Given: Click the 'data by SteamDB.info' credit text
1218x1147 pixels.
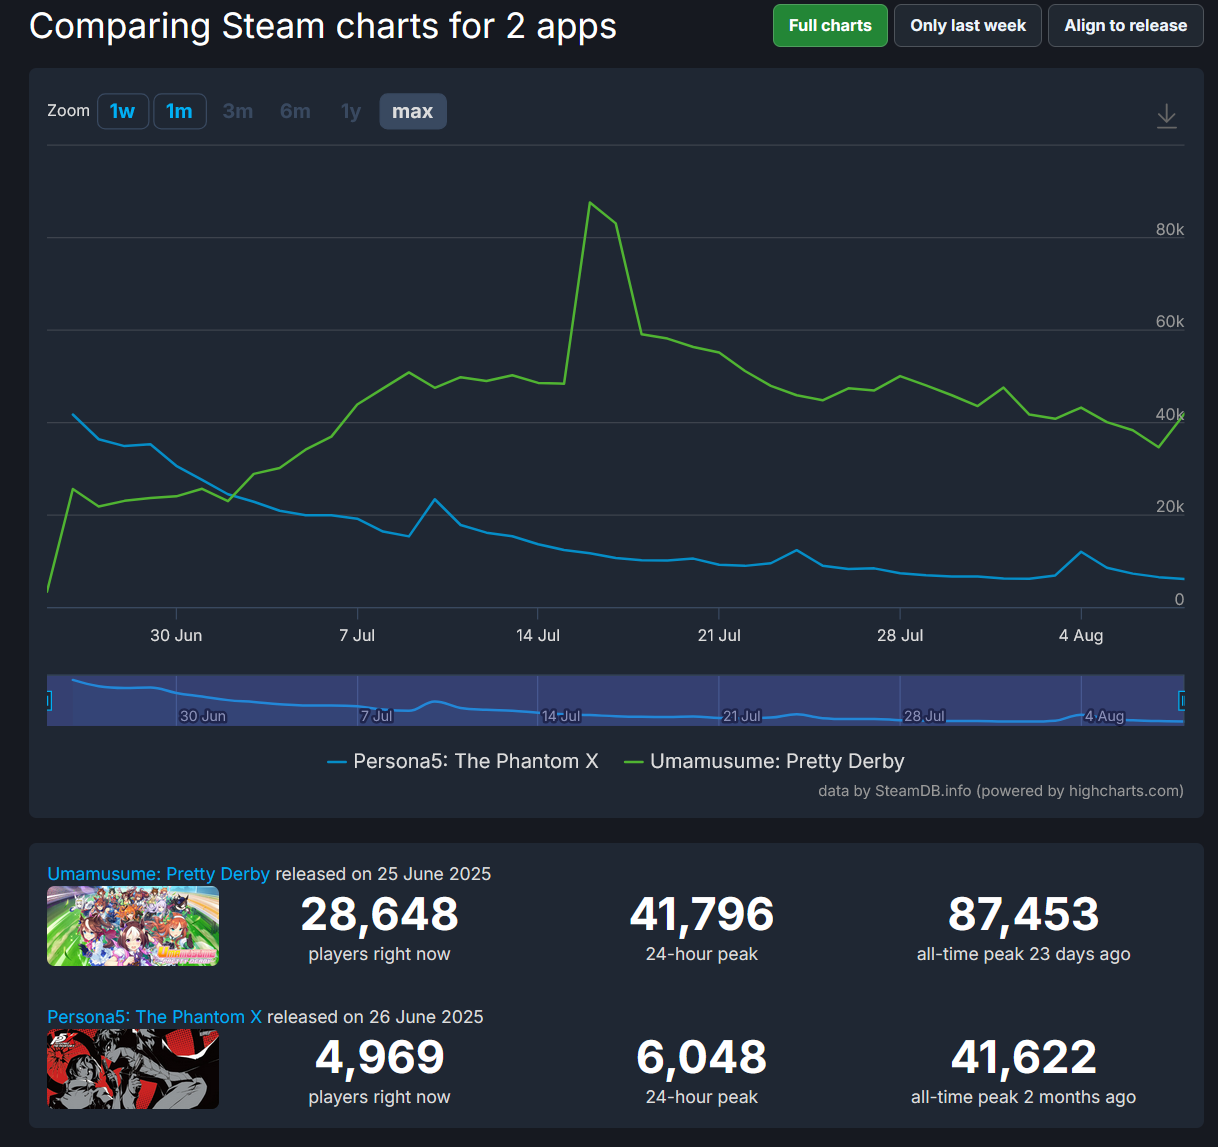Looking at the screenshot, I should [x=1001, y=791].
